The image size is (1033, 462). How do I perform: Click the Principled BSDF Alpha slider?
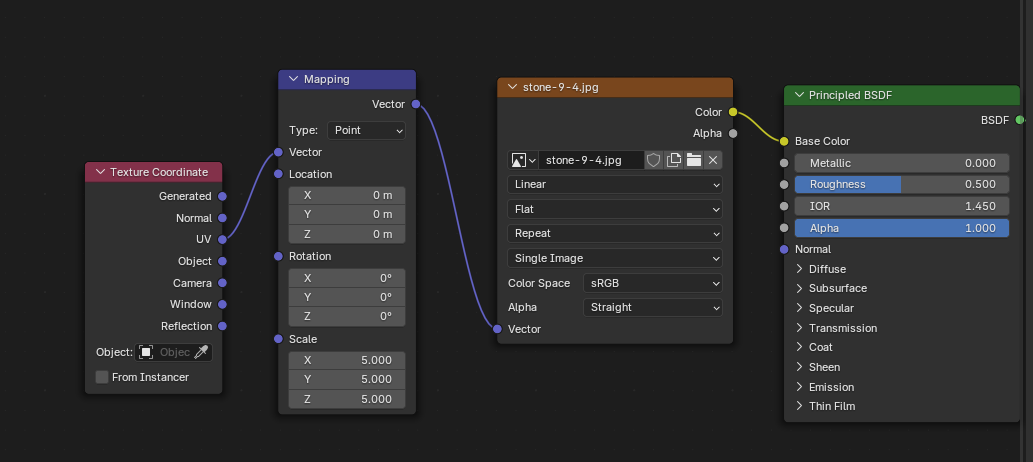pyautogui.click(x=902, y=228)
